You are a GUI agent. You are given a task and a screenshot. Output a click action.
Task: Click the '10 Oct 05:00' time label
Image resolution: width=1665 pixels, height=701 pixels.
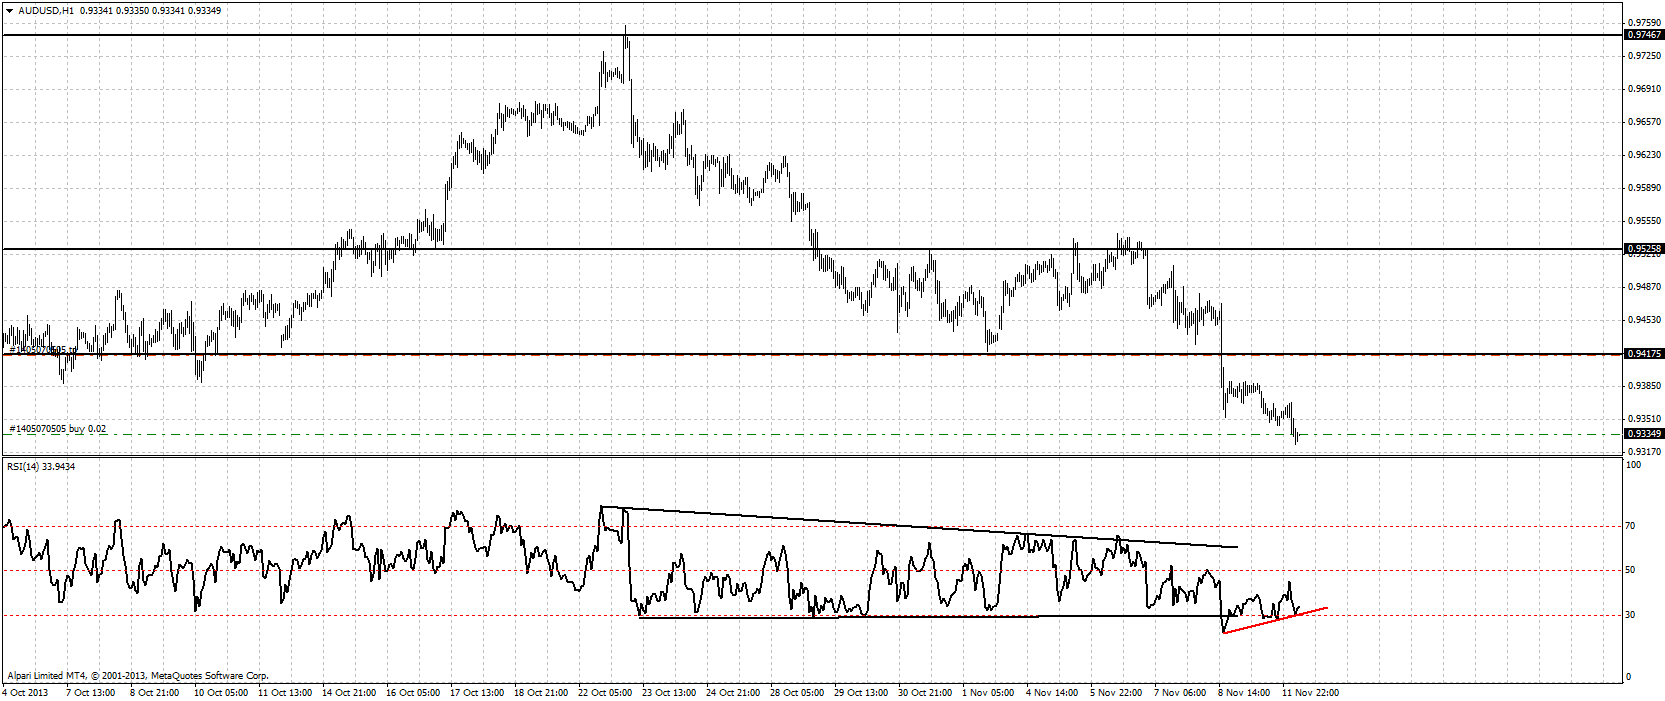click(221, 693)
